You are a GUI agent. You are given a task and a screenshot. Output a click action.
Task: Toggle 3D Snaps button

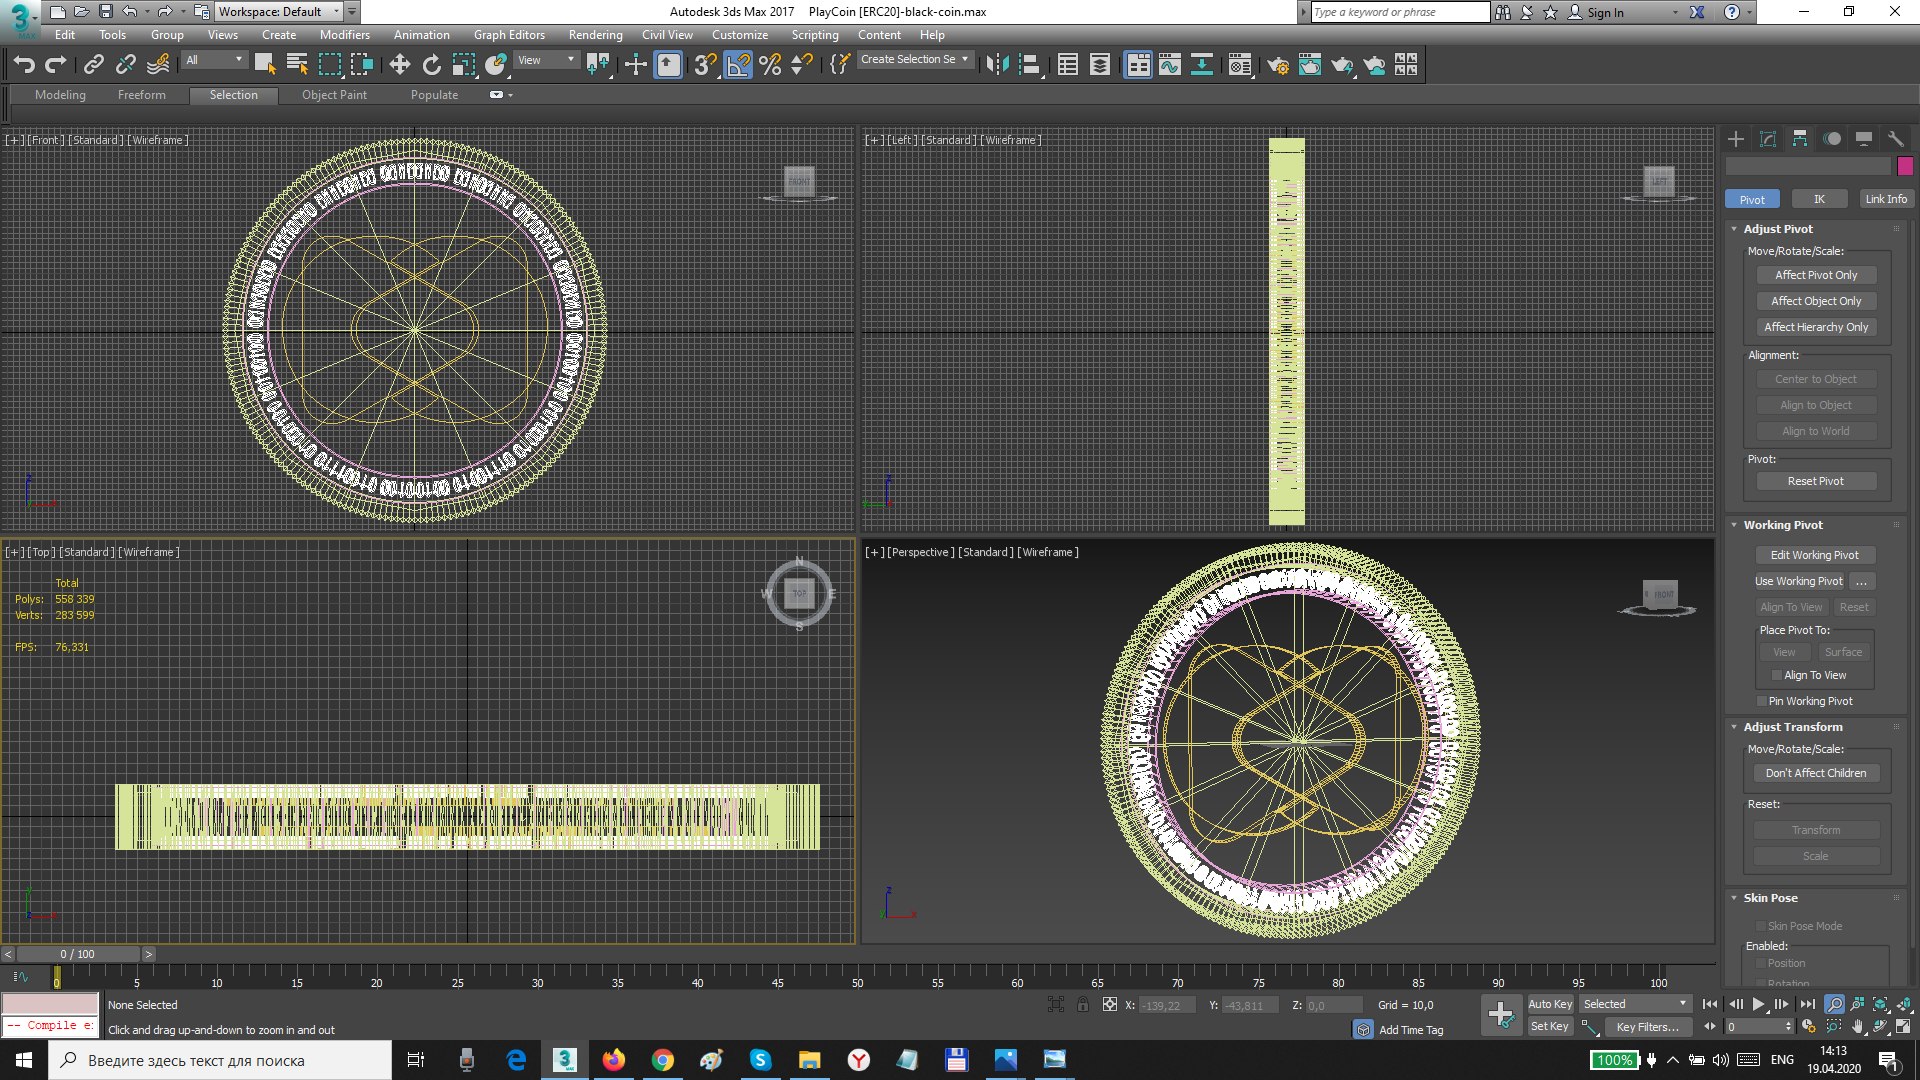tap(705, 65)
